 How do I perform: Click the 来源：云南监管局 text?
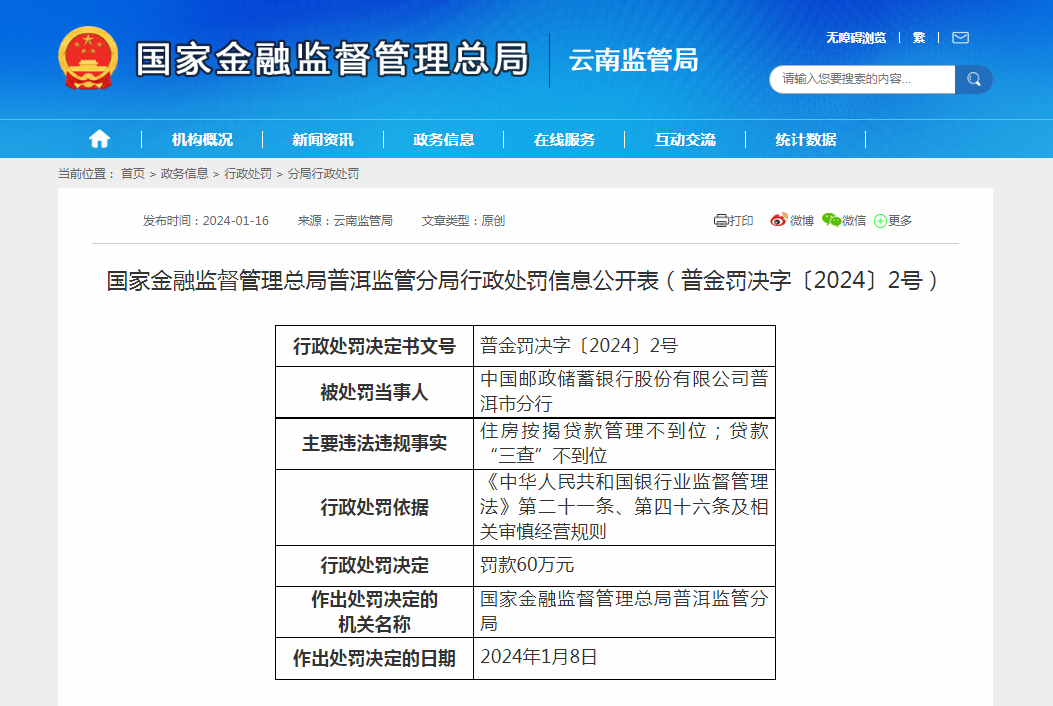pos(345,220)
